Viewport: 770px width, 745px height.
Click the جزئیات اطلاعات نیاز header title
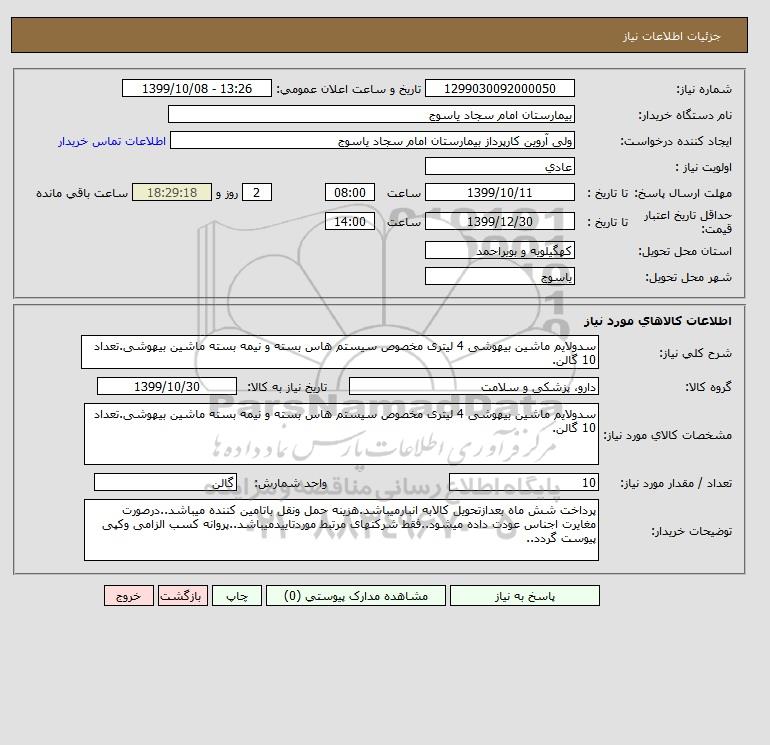click(x=671, y=36)
